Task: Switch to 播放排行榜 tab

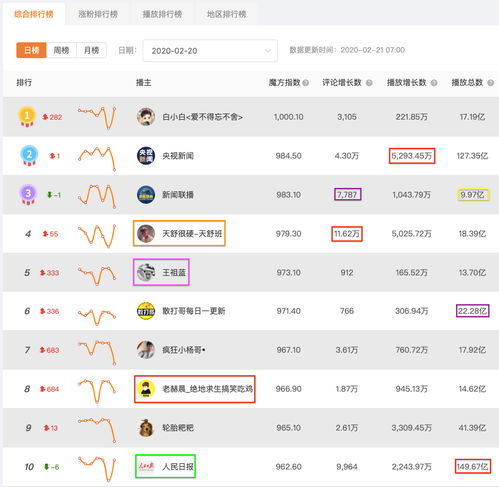Action: pyautogui.click(x=162, y=14)
